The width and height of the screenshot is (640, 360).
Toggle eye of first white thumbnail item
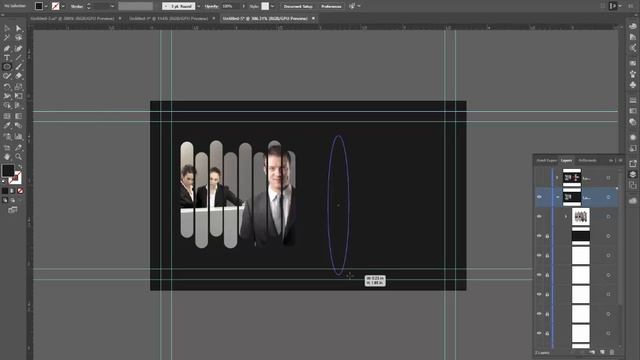click(x=539, y=256)
